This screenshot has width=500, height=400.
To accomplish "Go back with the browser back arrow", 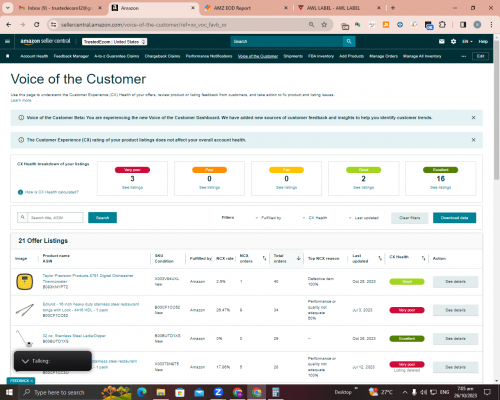I will point(9,25).
